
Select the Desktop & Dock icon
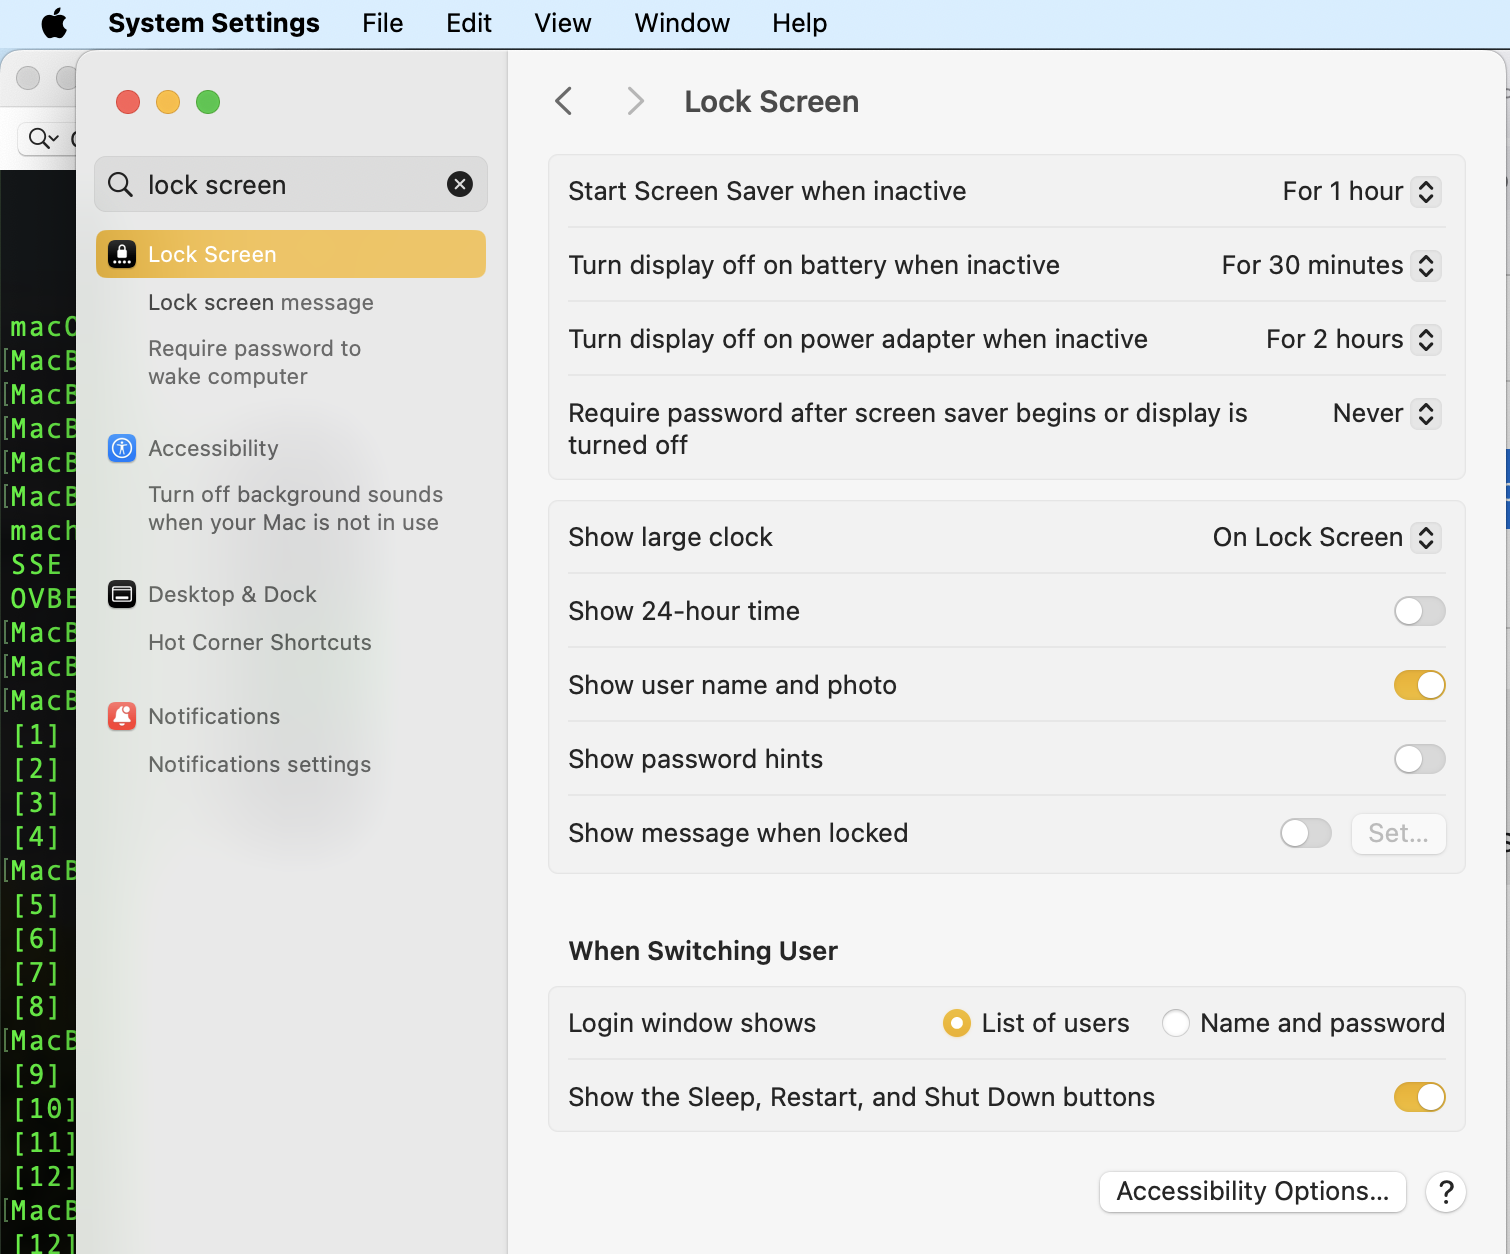pos(121,594)
